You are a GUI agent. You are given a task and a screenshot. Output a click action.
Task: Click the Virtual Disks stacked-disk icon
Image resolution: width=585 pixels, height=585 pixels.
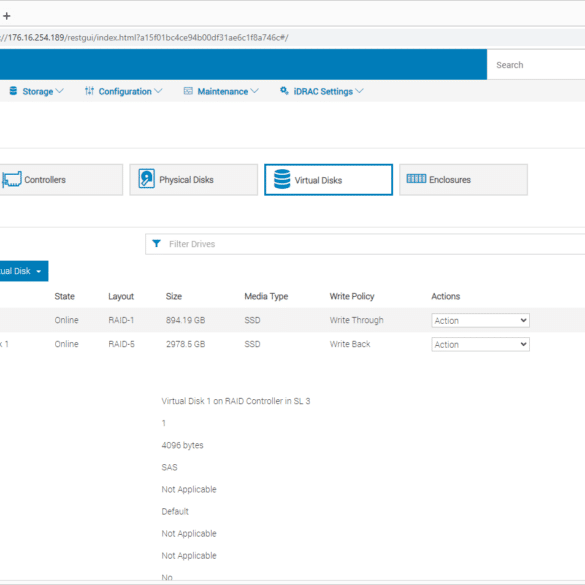(x=282, y=179)
